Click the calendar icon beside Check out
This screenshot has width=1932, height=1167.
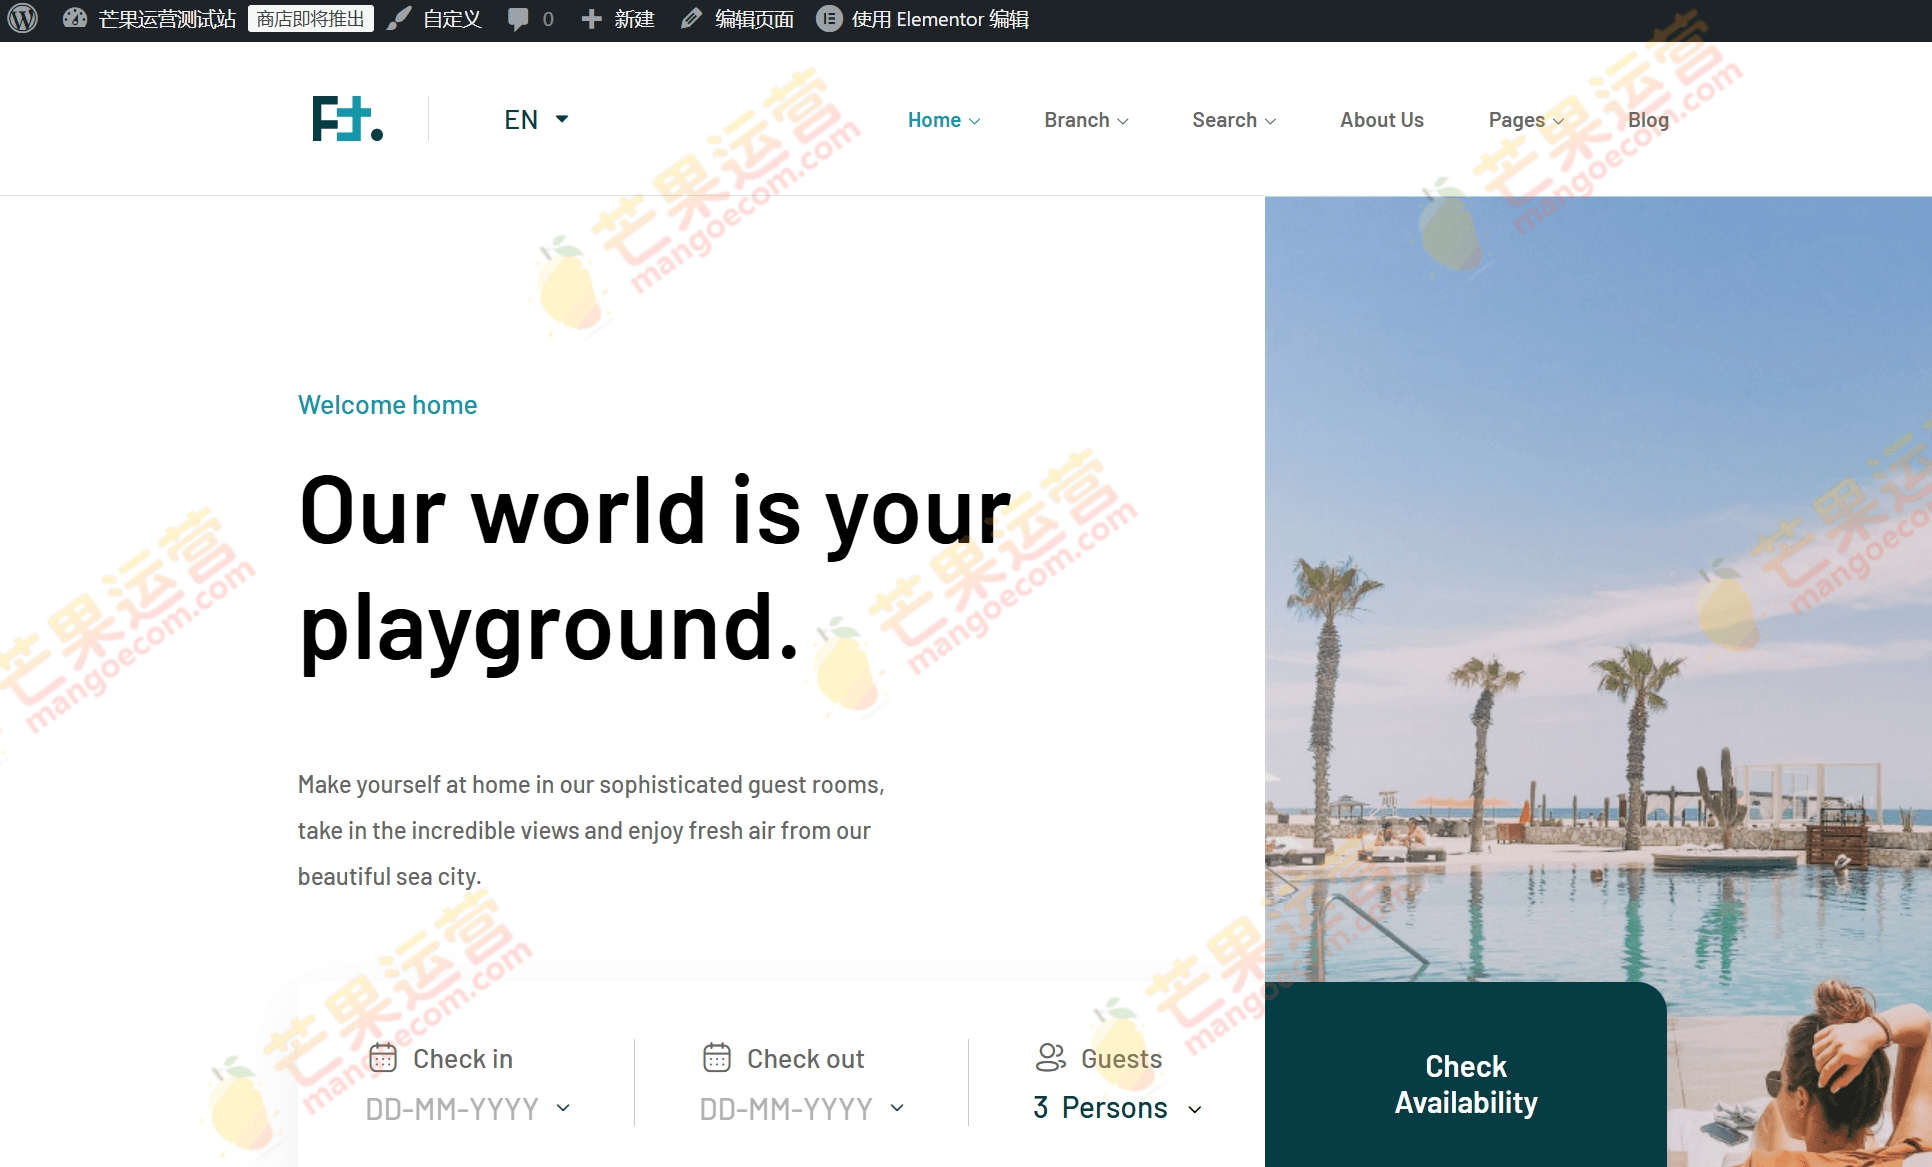pos(716,1058)
